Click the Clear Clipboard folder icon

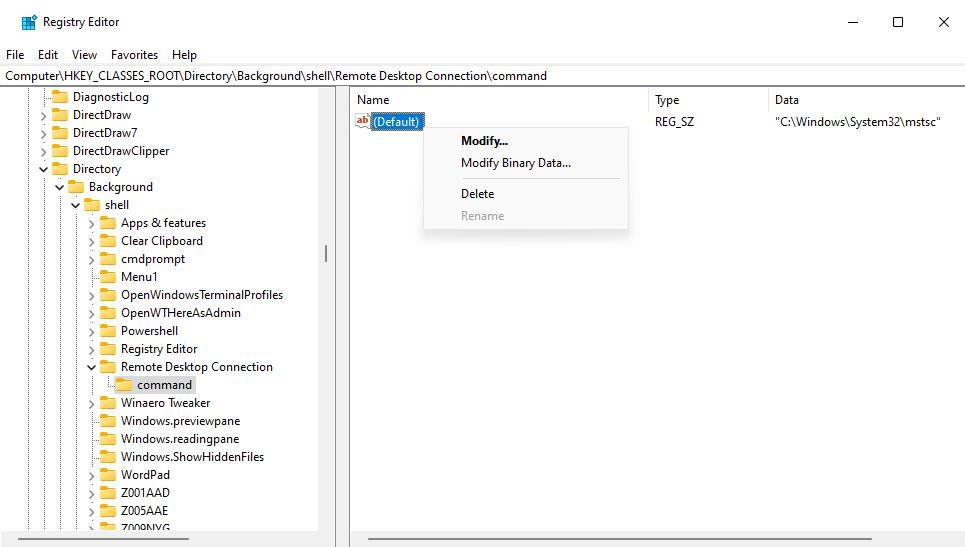click(x=108, y=241)
